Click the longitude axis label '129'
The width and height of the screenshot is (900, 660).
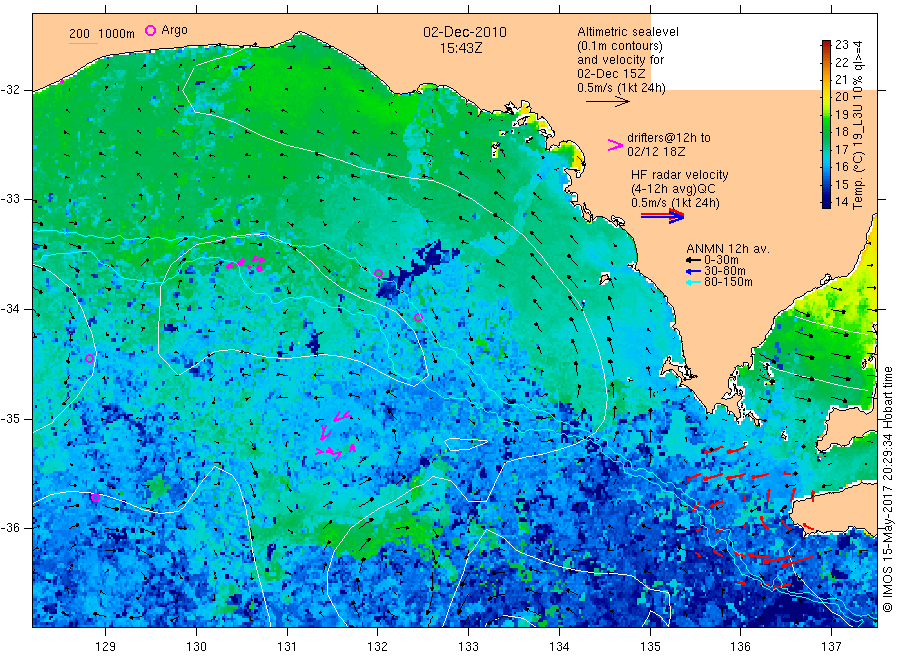tap(106, 647)
